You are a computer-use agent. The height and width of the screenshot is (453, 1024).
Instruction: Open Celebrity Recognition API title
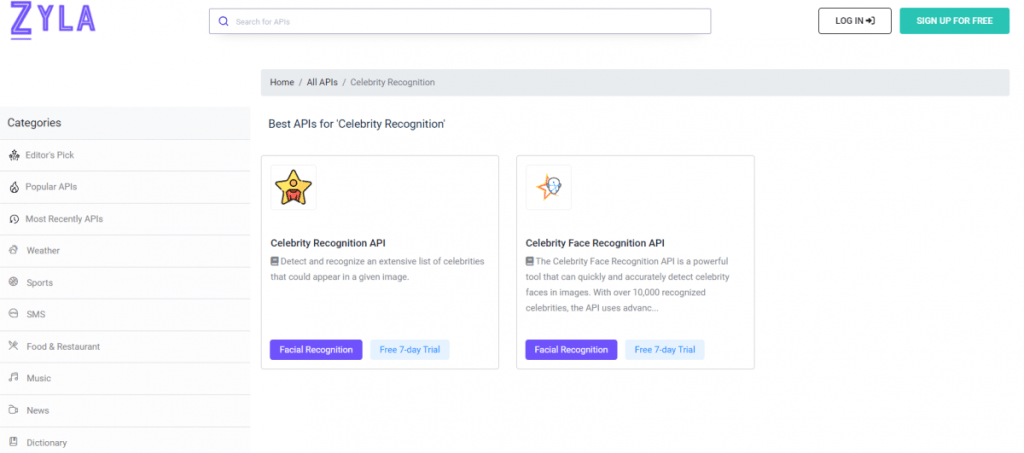point(328,243)
